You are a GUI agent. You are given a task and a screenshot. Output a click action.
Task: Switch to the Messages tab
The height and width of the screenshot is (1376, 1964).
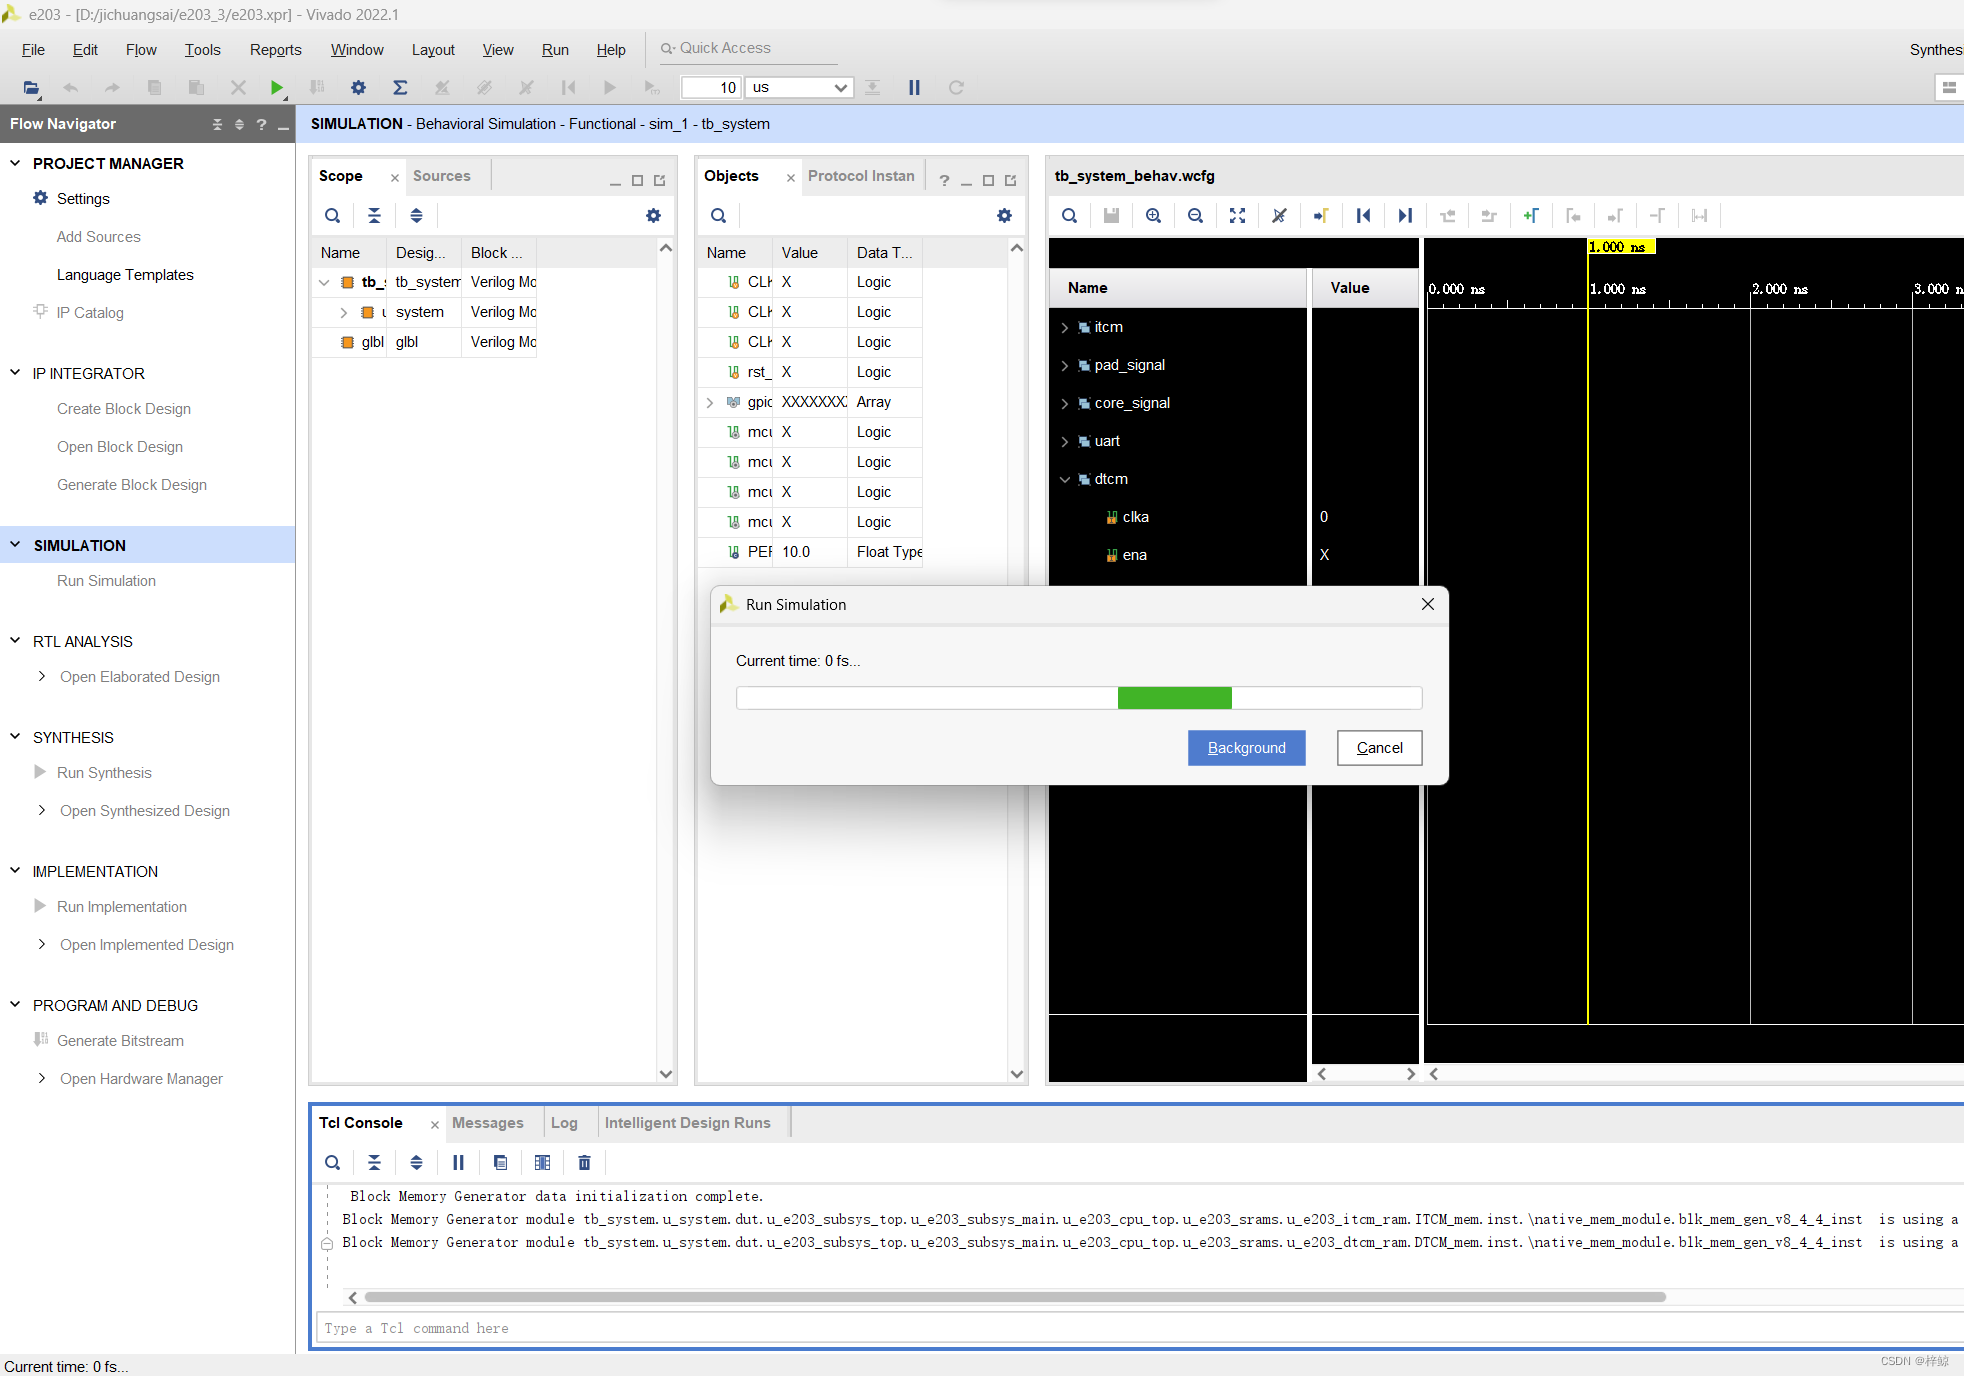[x=487, y=1123]
